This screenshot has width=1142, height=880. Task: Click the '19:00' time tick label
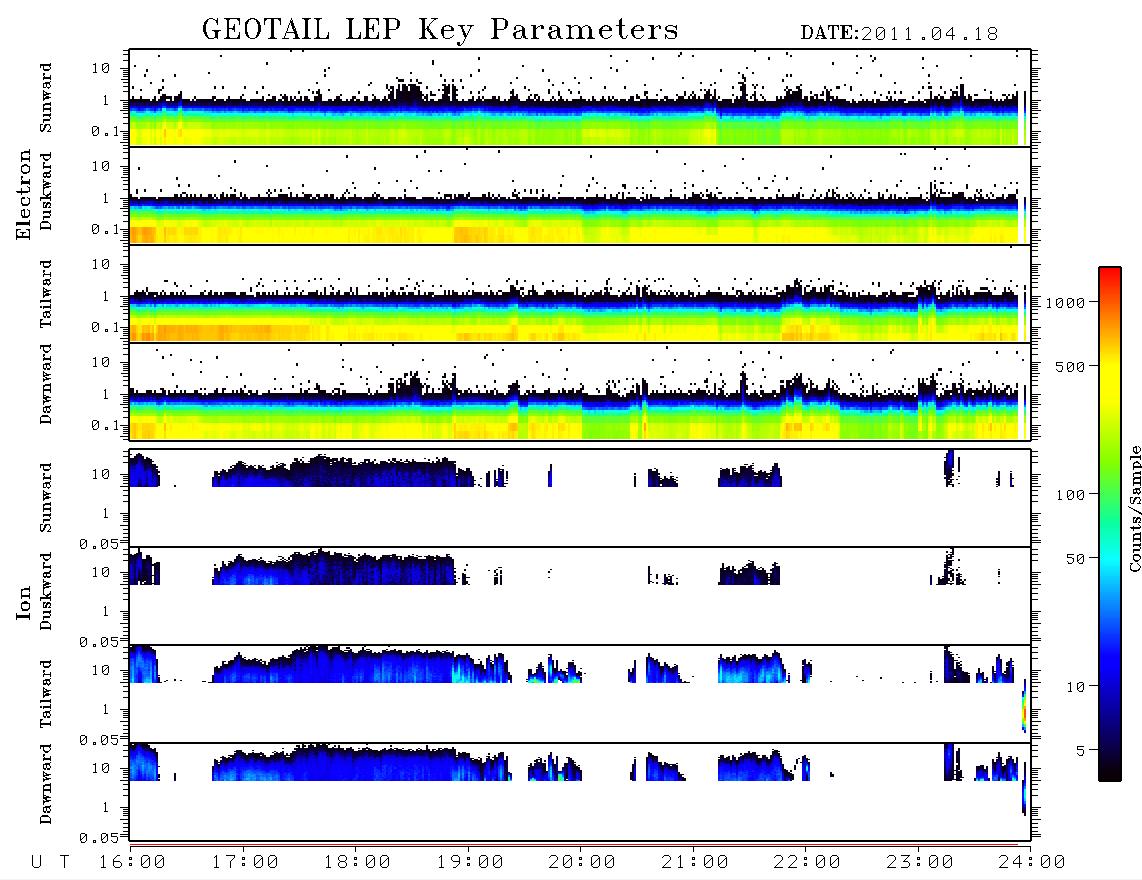(470, 863)
